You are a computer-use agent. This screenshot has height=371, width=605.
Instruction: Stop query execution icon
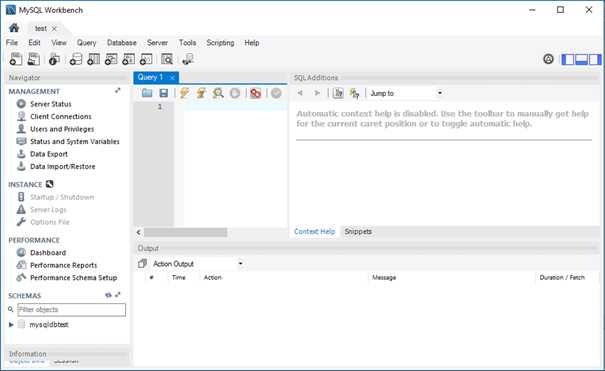pyautogui.click(x=235, y=93)
